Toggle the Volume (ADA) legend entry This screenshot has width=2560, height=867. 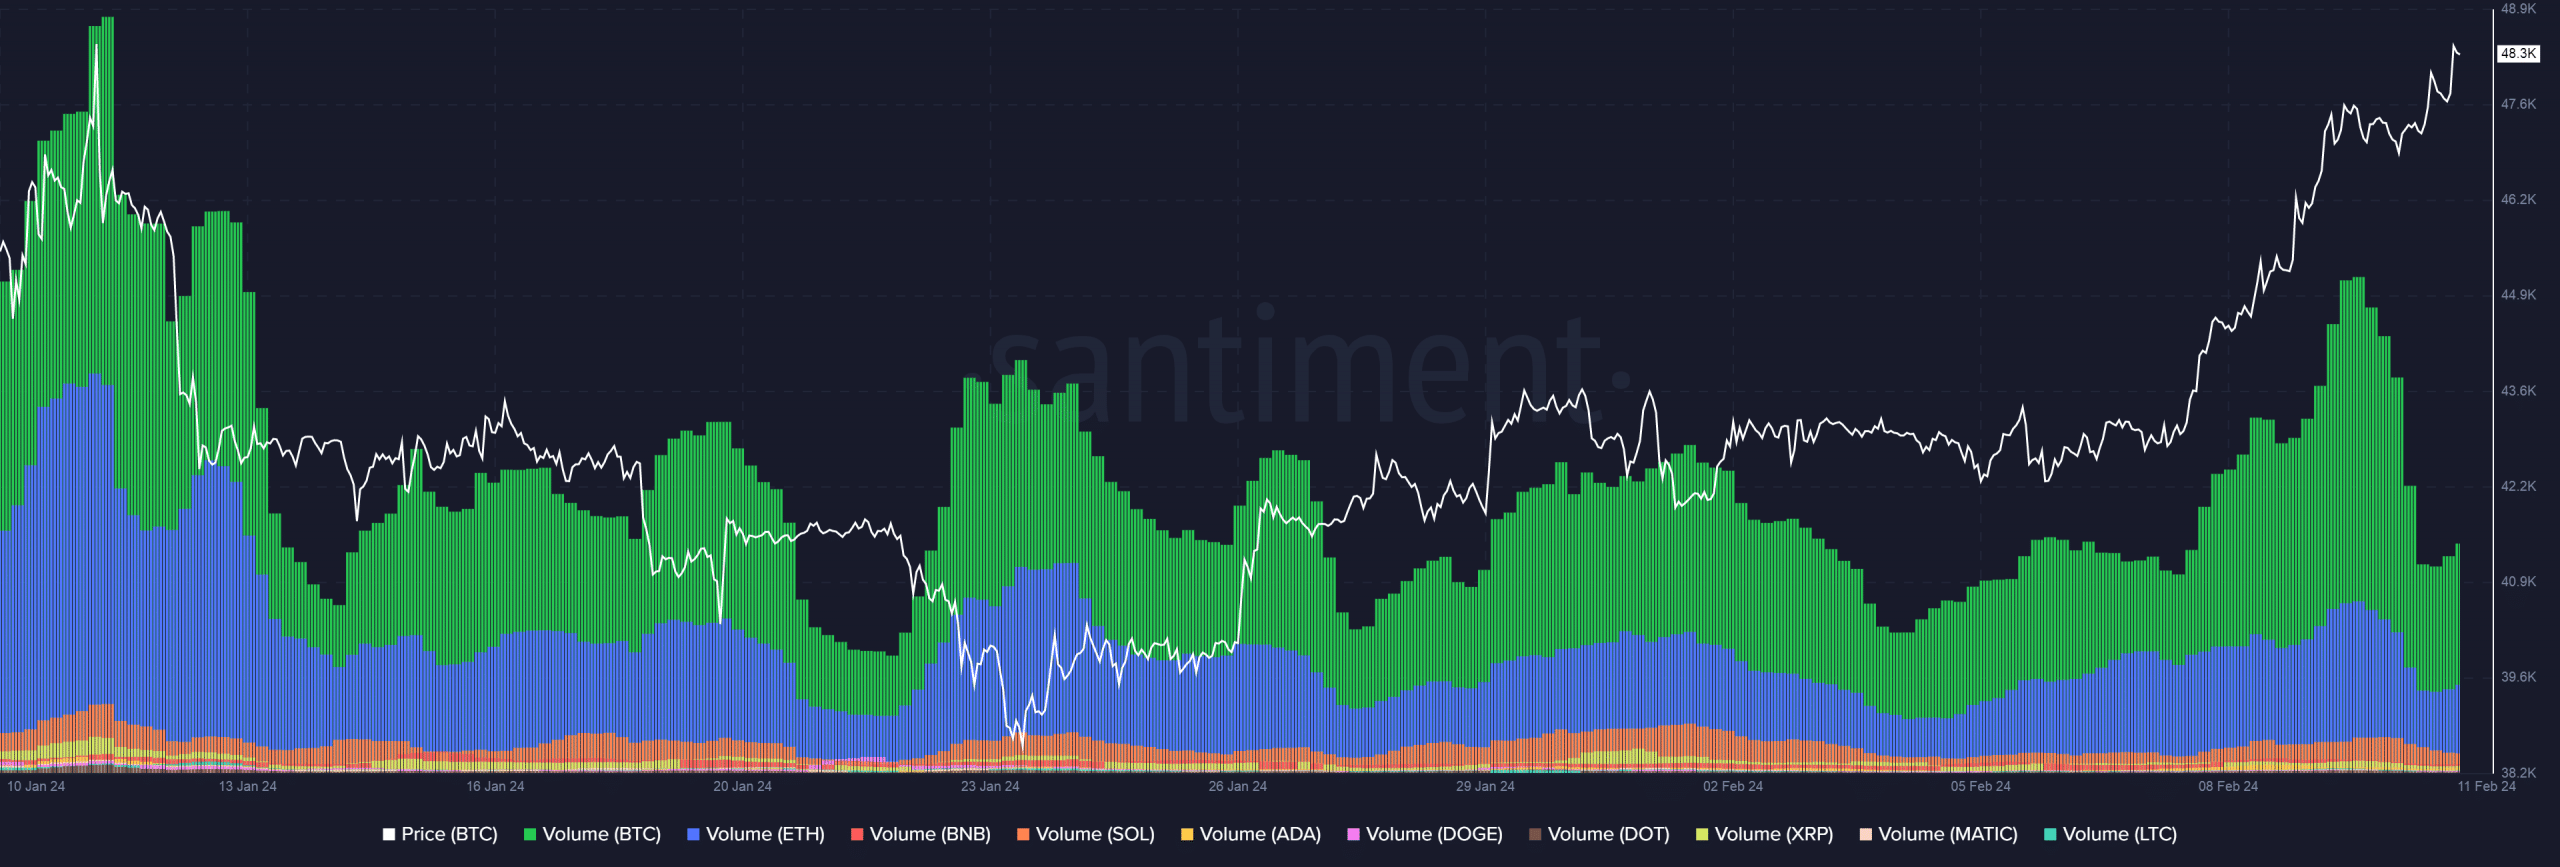[1250, 834]
